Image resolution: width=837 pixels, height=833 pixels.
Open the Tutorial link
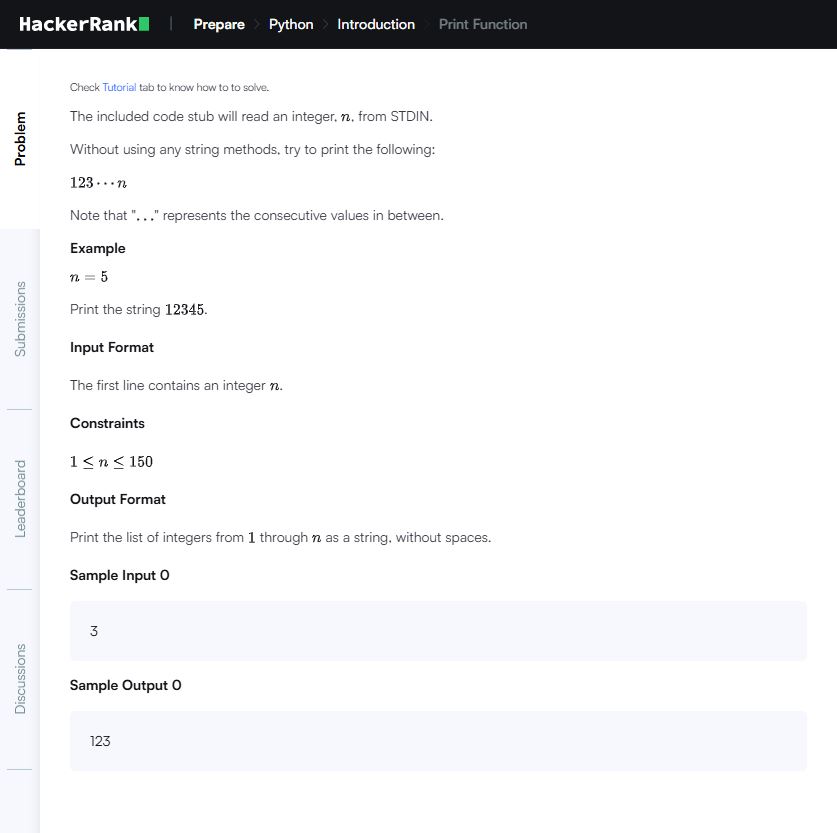click(x=119, y=88)
